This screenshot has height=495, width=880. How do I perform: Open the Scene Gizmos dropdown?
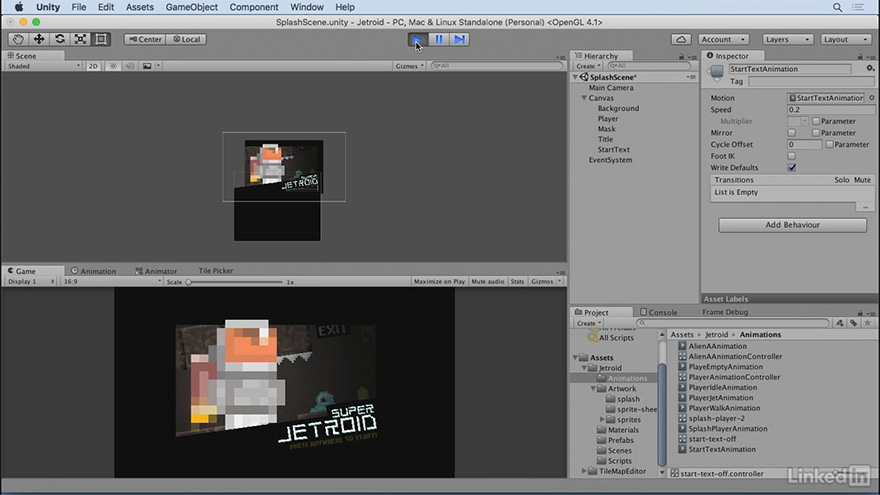tap(409, 66)
